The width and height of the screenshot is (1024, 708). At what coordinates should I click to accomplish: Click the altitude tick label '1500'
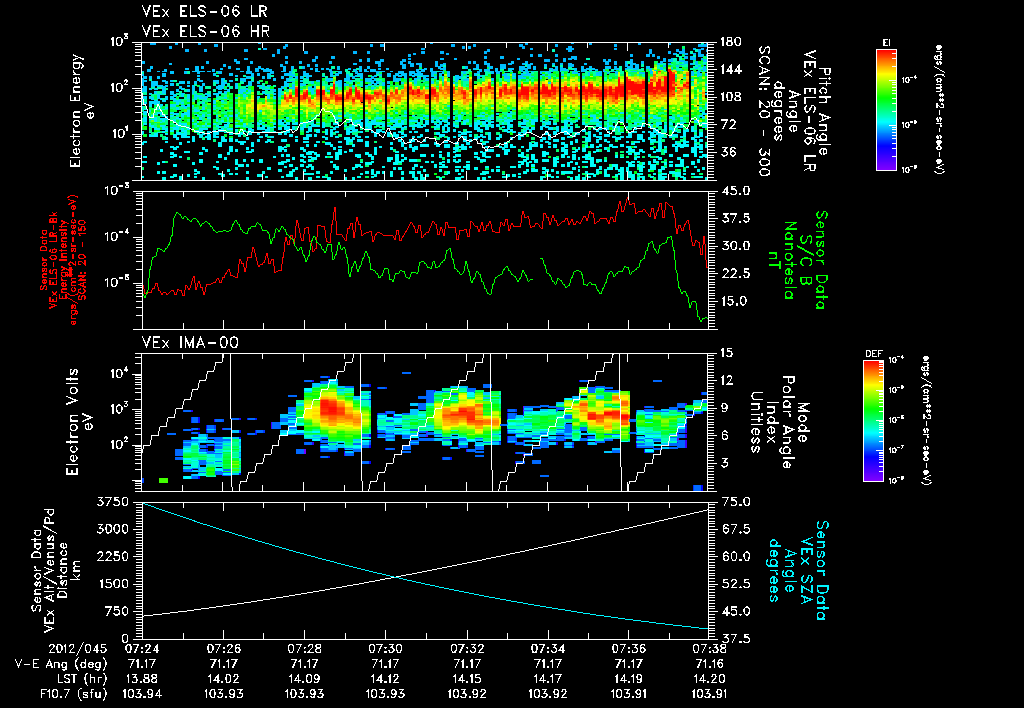pyautogui.click(x=114, y=584)
